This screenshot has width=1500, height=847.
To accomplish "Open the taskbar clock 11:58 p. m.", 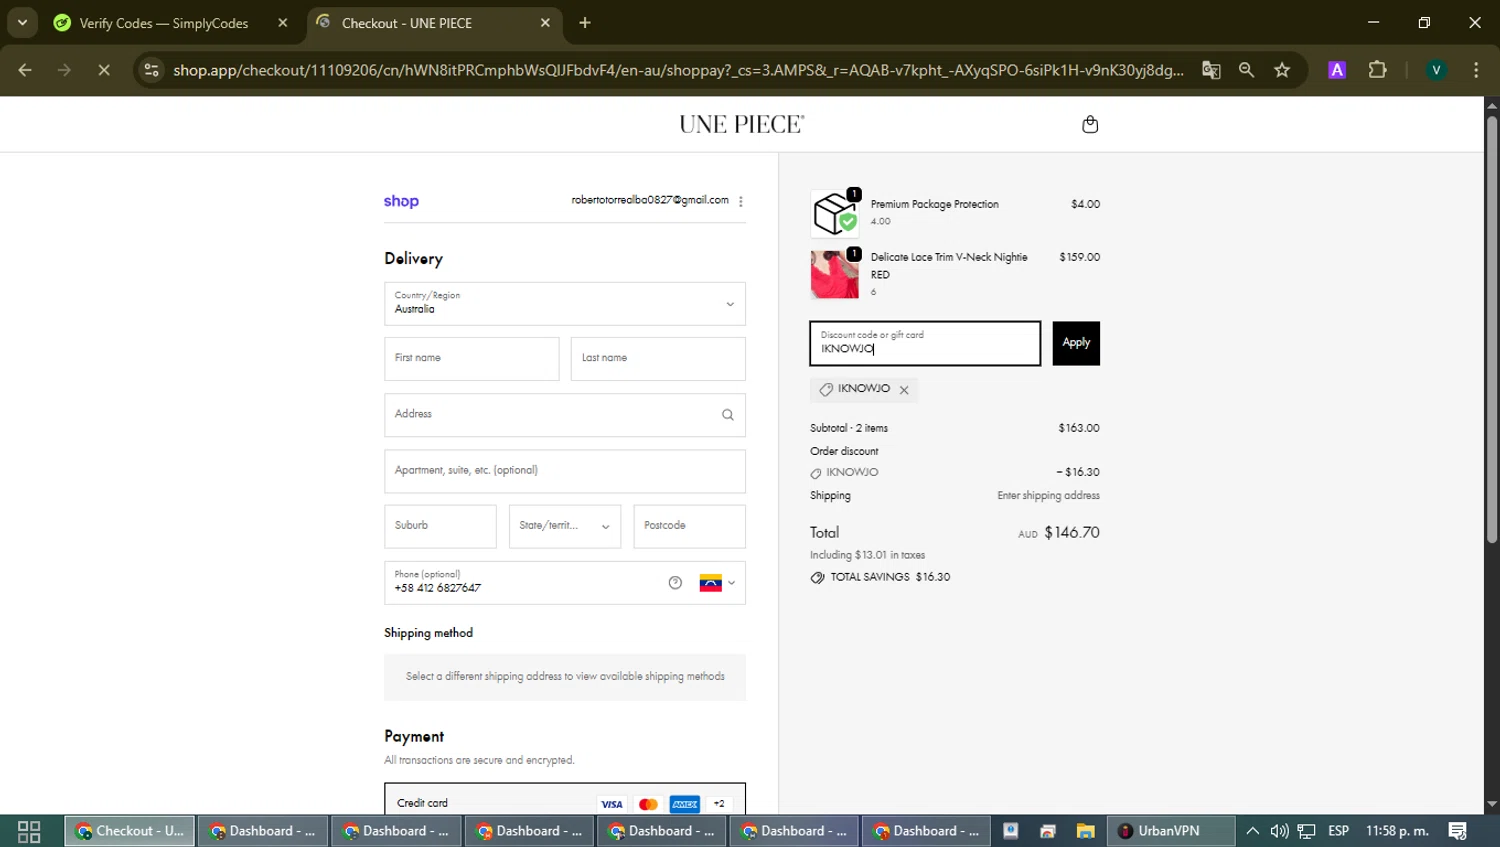I will coord(1397,831).
